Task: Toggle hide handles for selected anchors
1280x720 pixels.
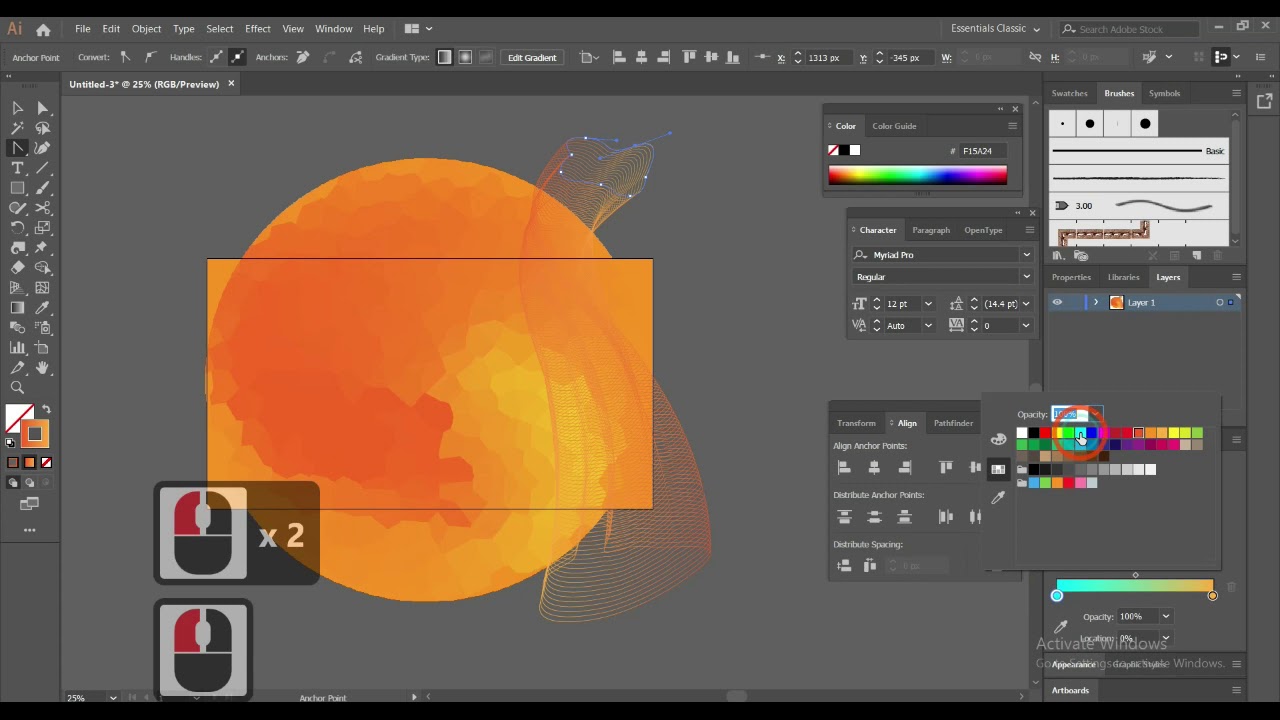Action: (237, 57)
